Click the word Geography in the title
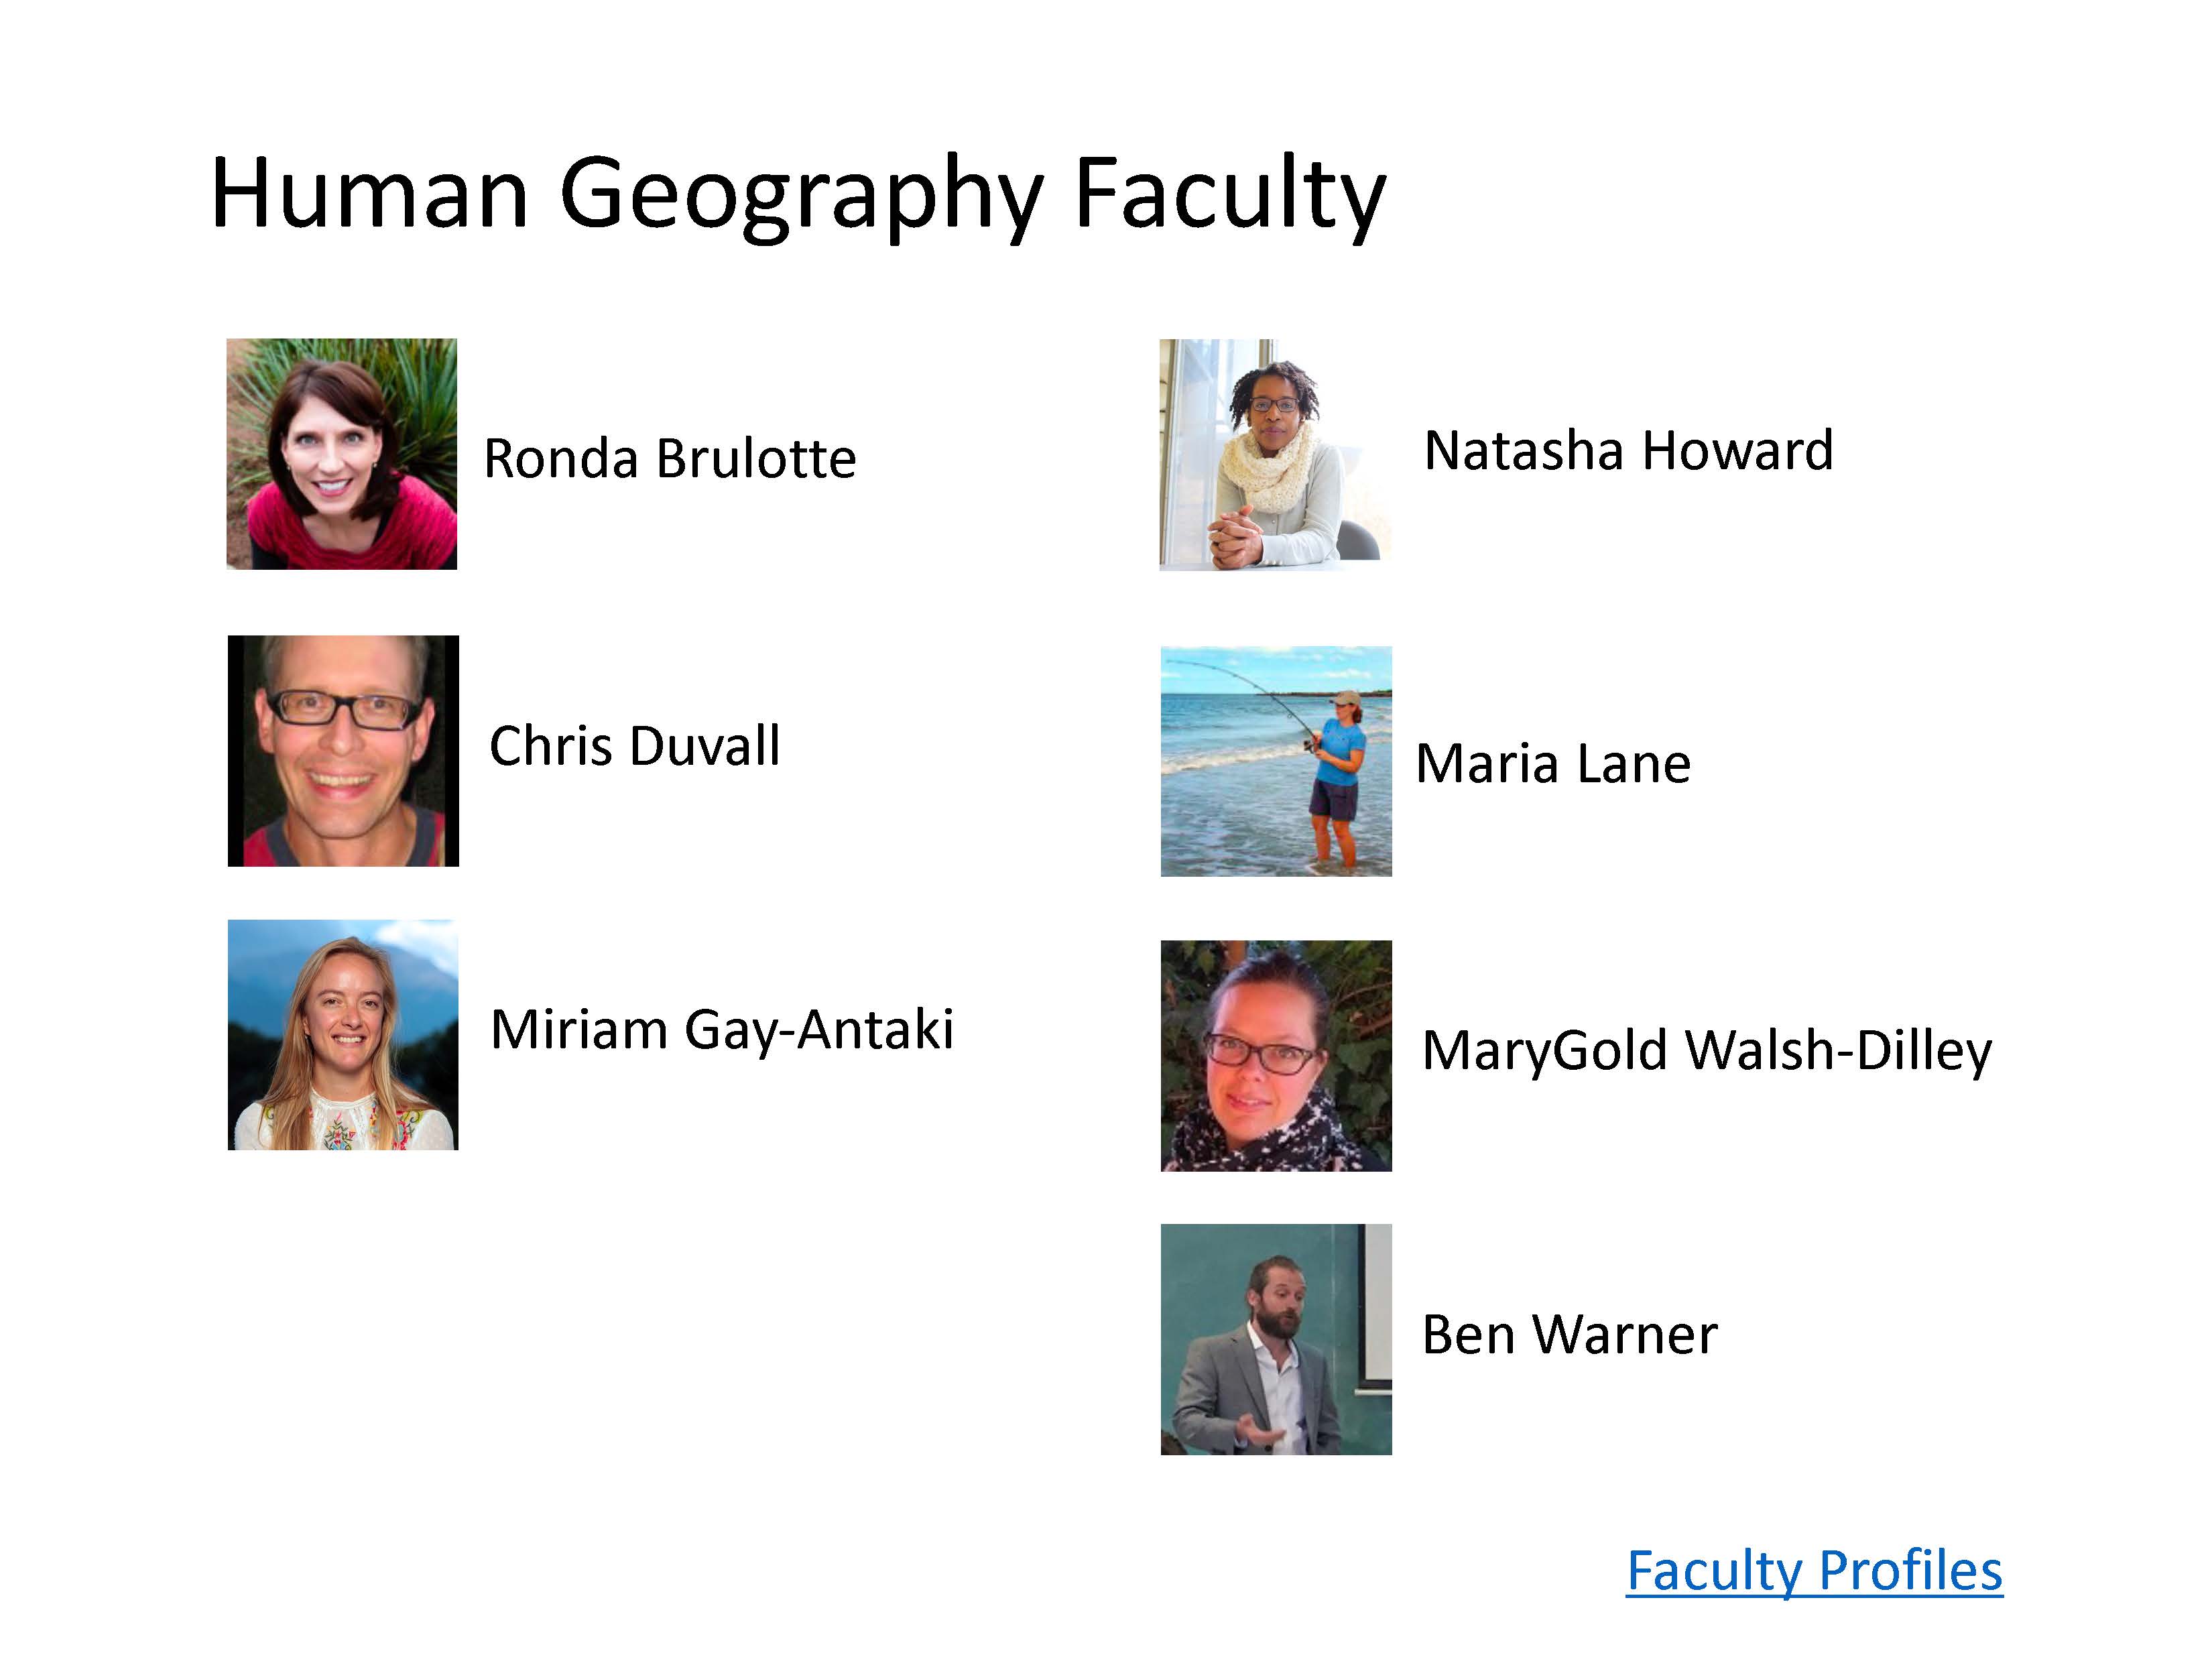2212x1659 pixels. click(801, 197)
